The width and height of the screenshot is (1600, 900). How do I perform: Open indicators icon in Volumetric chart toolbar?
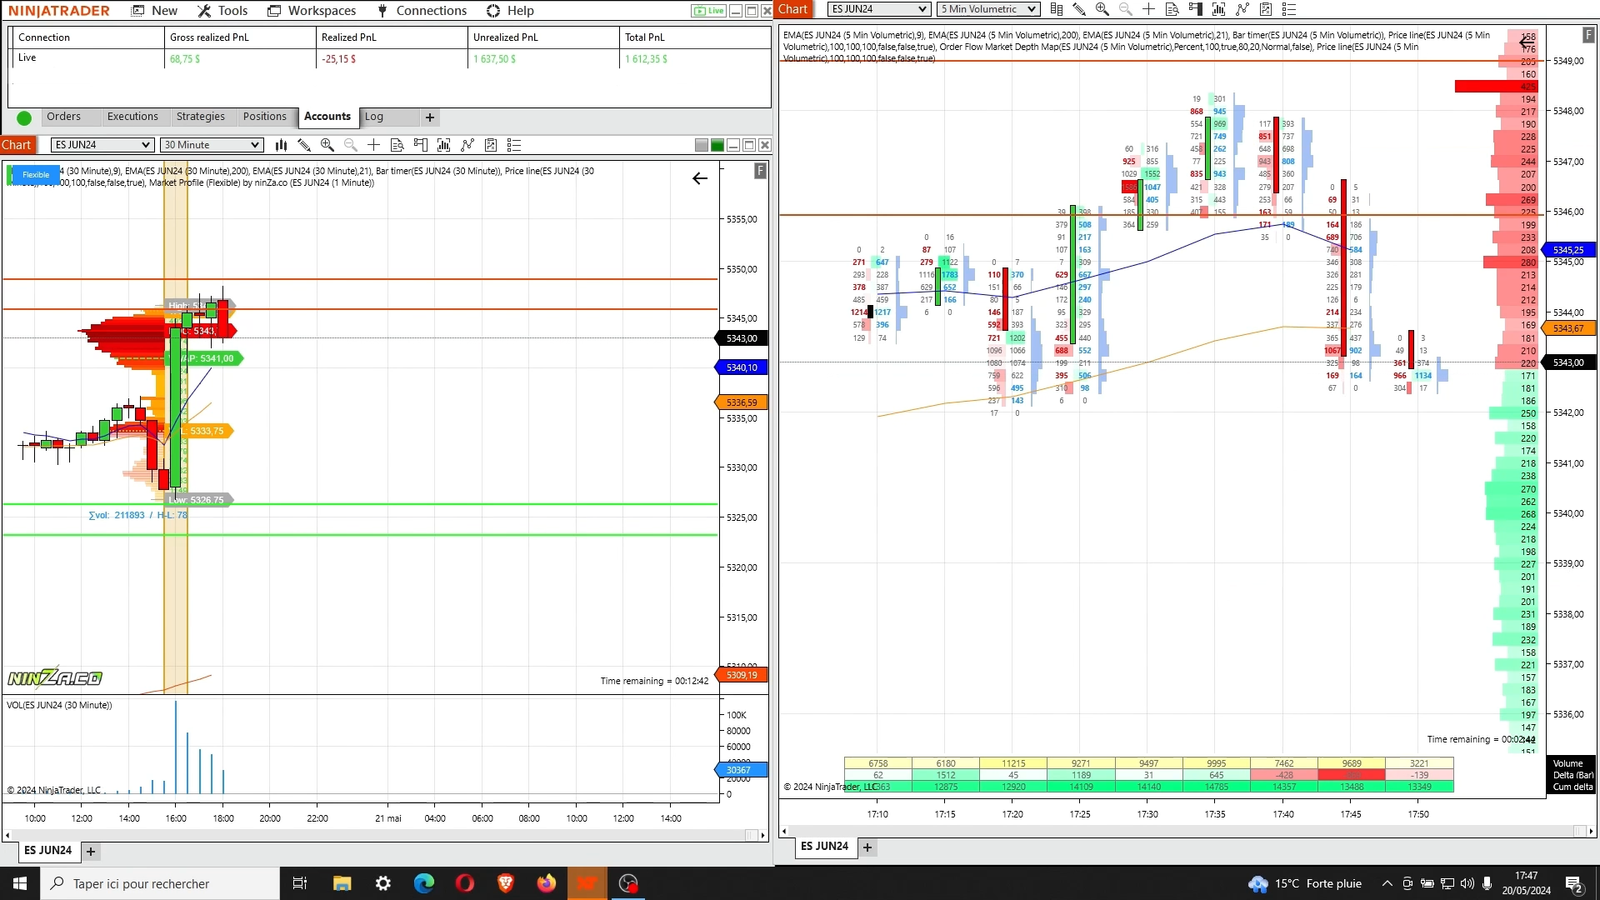coord(1218,9)
